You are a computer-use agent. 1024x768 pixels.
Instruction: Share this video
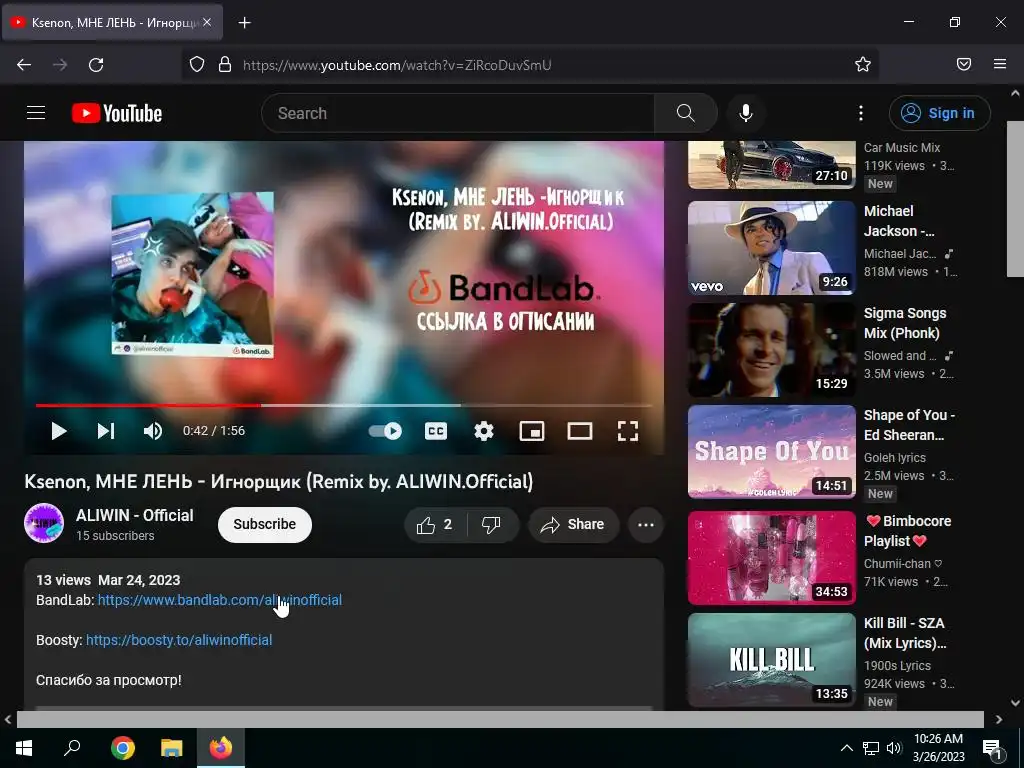pos(573,524)
